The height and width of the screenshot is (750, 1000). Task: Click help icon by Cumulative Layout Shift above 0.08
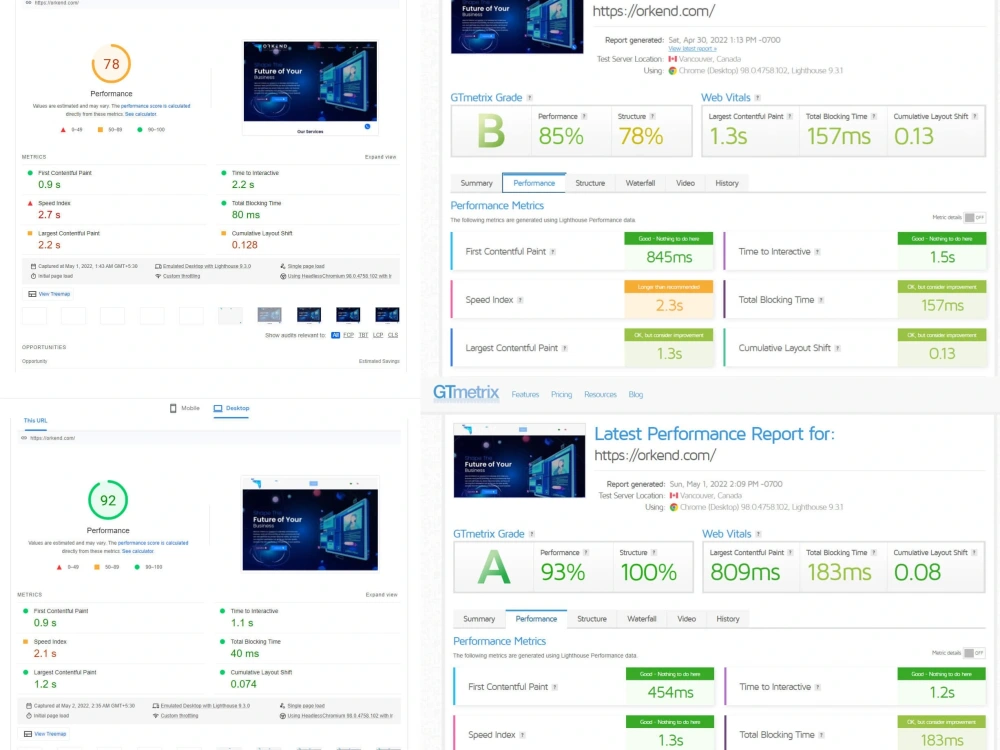(974, 552)
